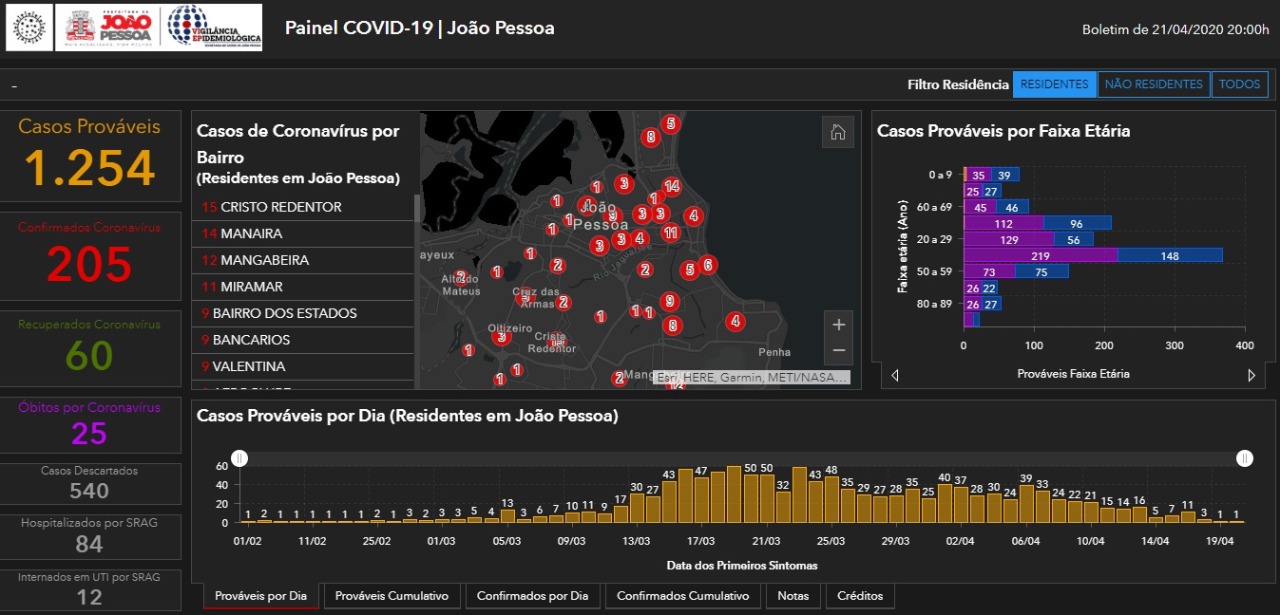Switch to Confirmados por Dia tab
Image resolution: width=1280 pixels, height=615 pixels.
click(x=533, y=596)
